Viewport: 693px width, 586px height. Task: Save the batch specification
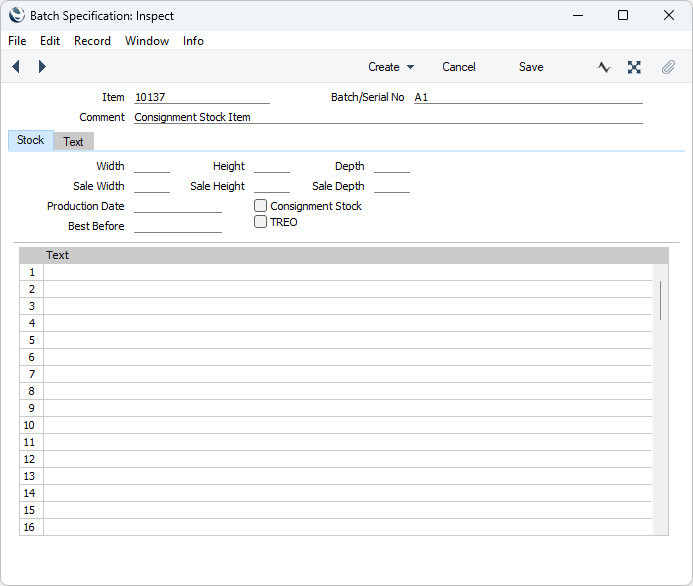click(x=531, y=67)
